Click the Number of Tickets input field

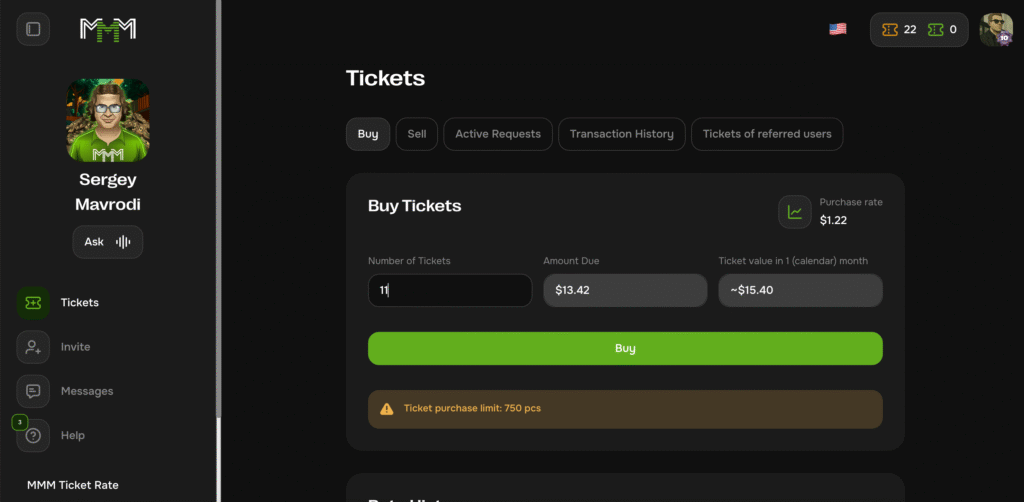pos(450,291)
